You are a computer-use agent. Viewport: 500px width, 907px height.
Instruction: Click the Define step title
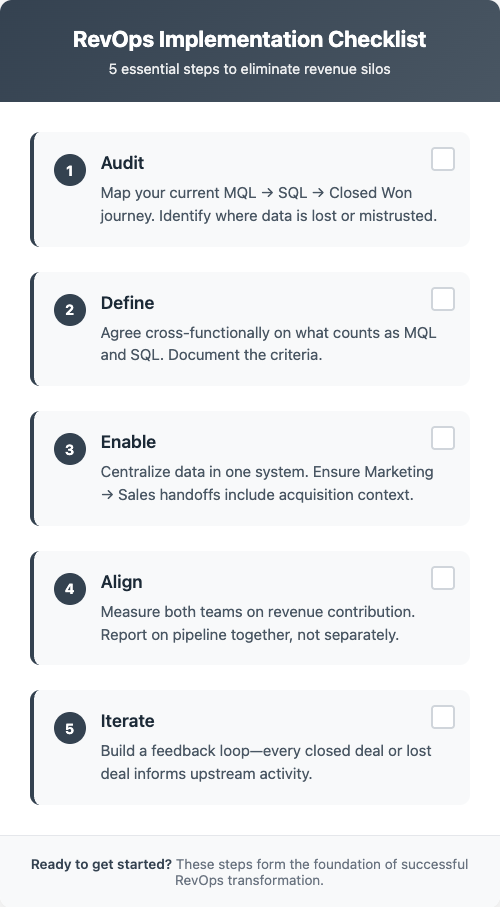(x=127, y=303)
